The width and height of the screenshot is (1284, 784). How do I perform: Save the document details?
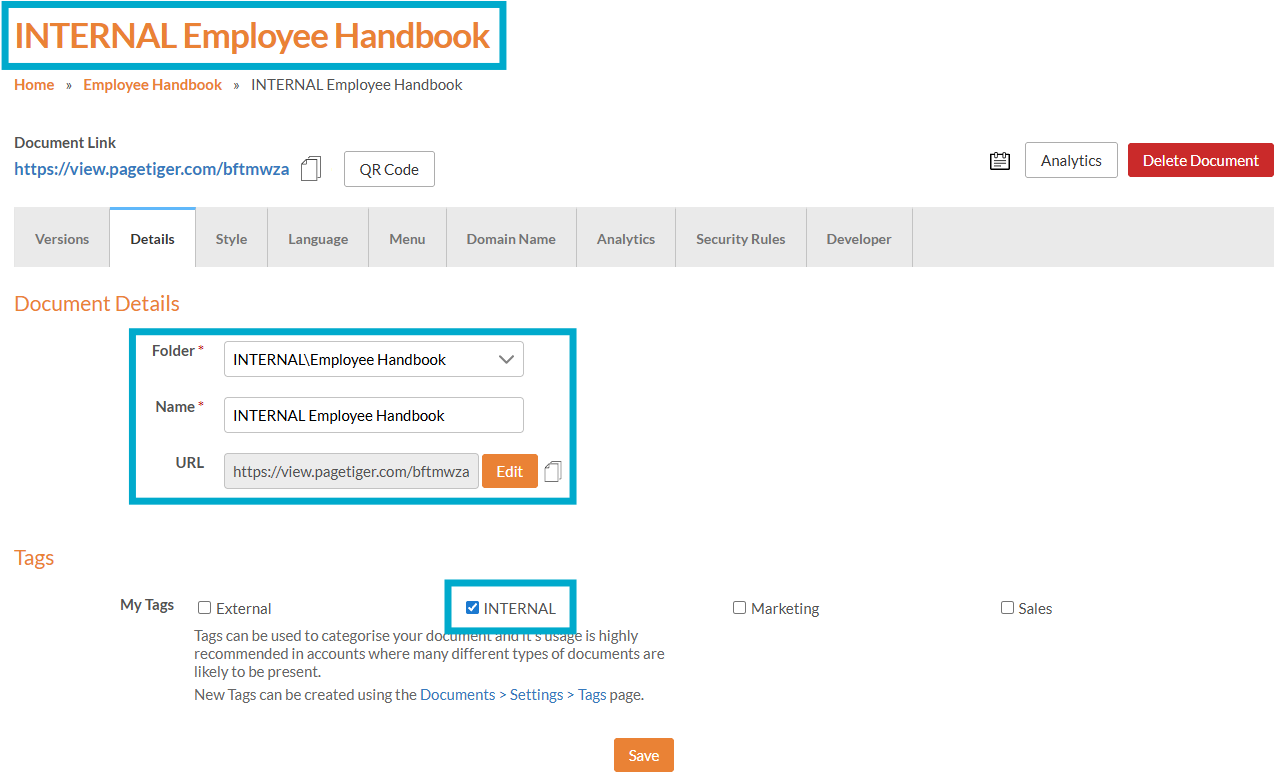(644, 755)
